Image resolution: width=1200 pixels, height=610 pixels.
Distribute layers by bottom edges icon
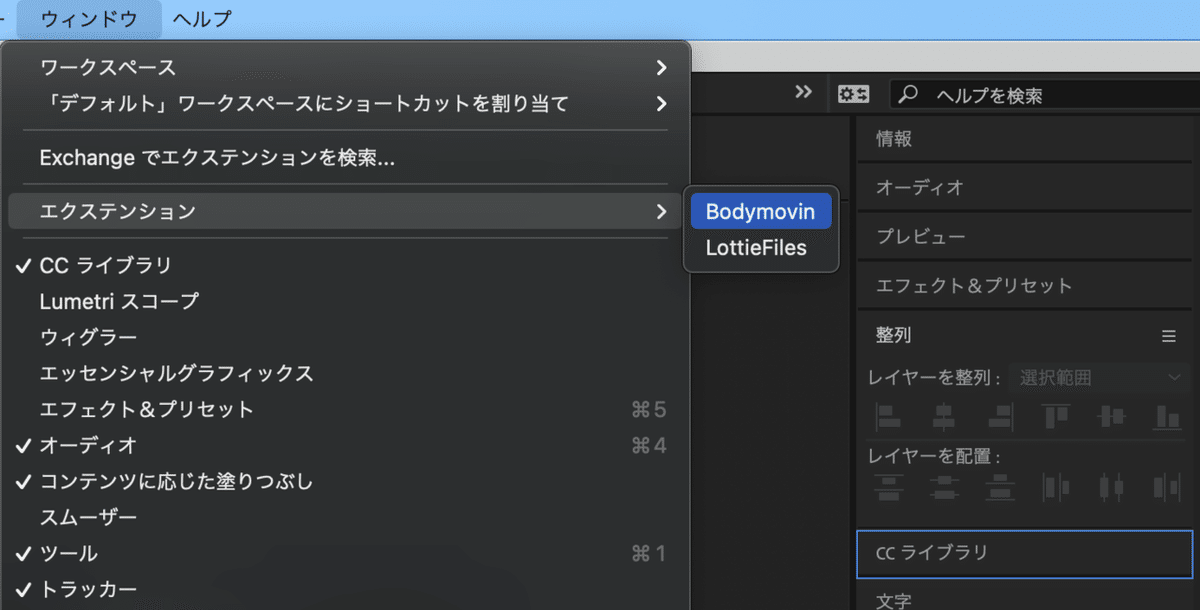pos(999,487)
